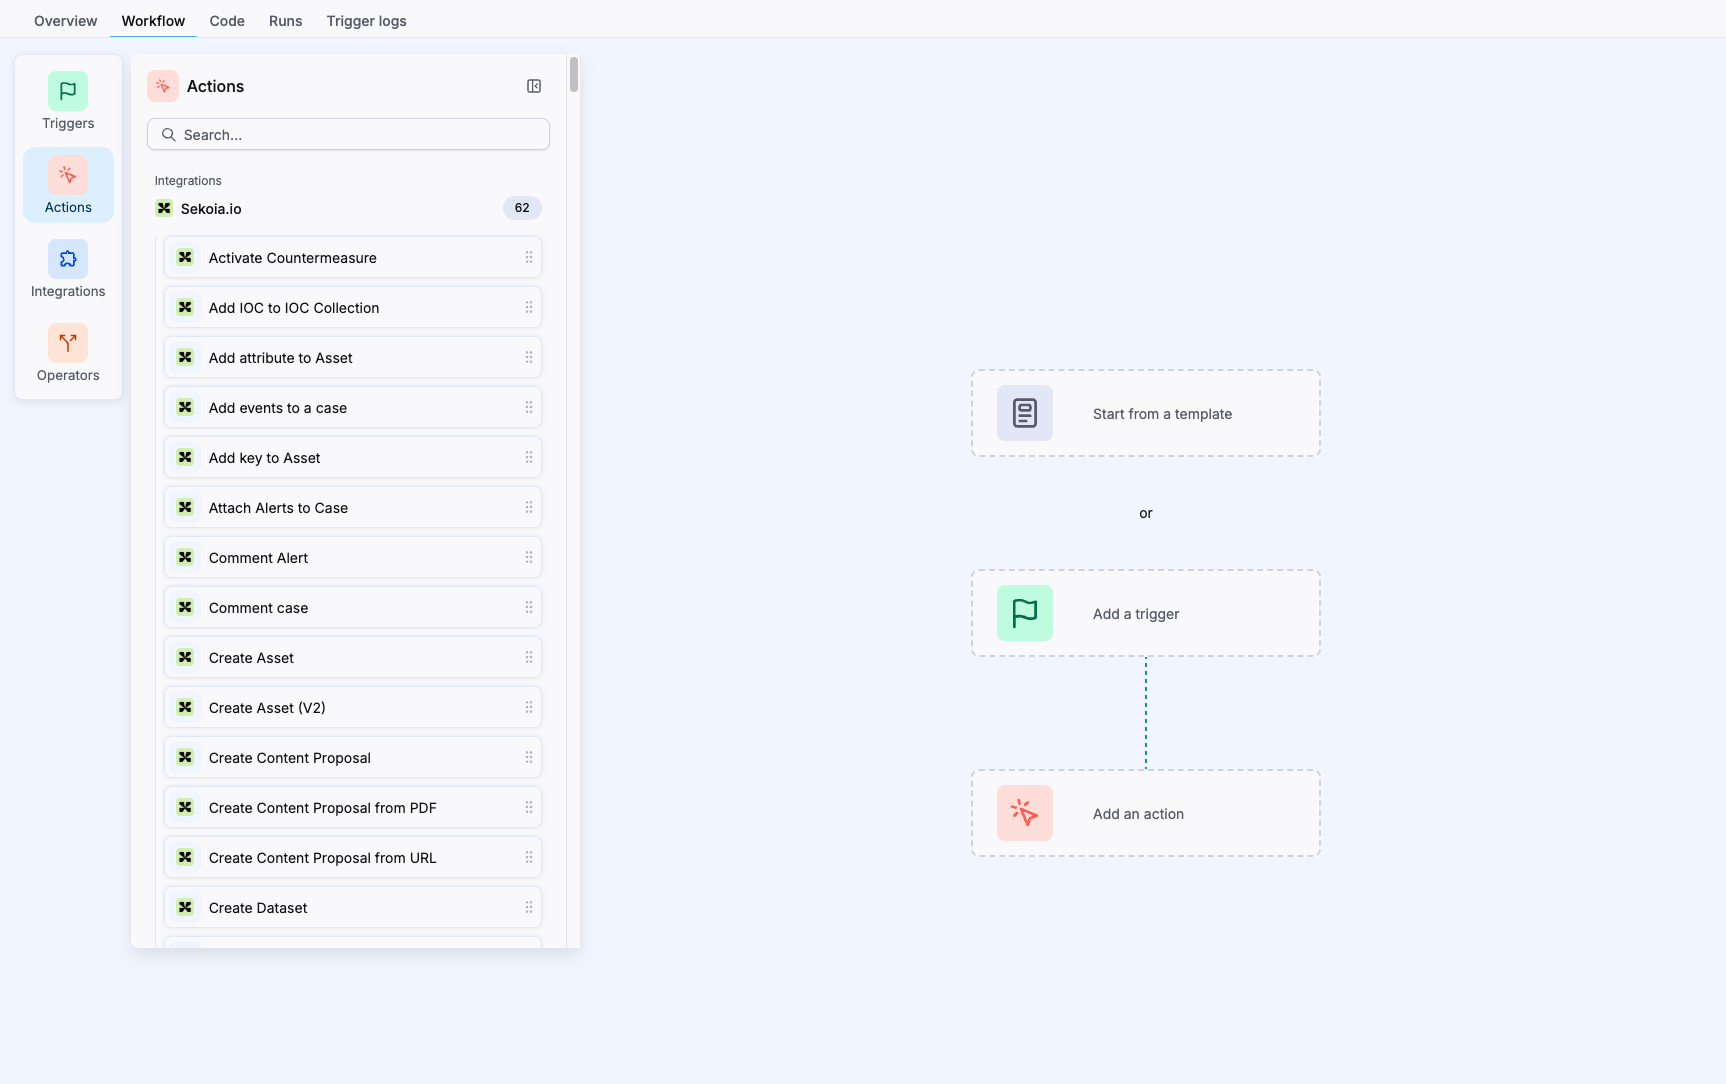Select Add IOC to IOC Collection action
Viewport: 1726px width, 1084px height.
pos(353,308)
